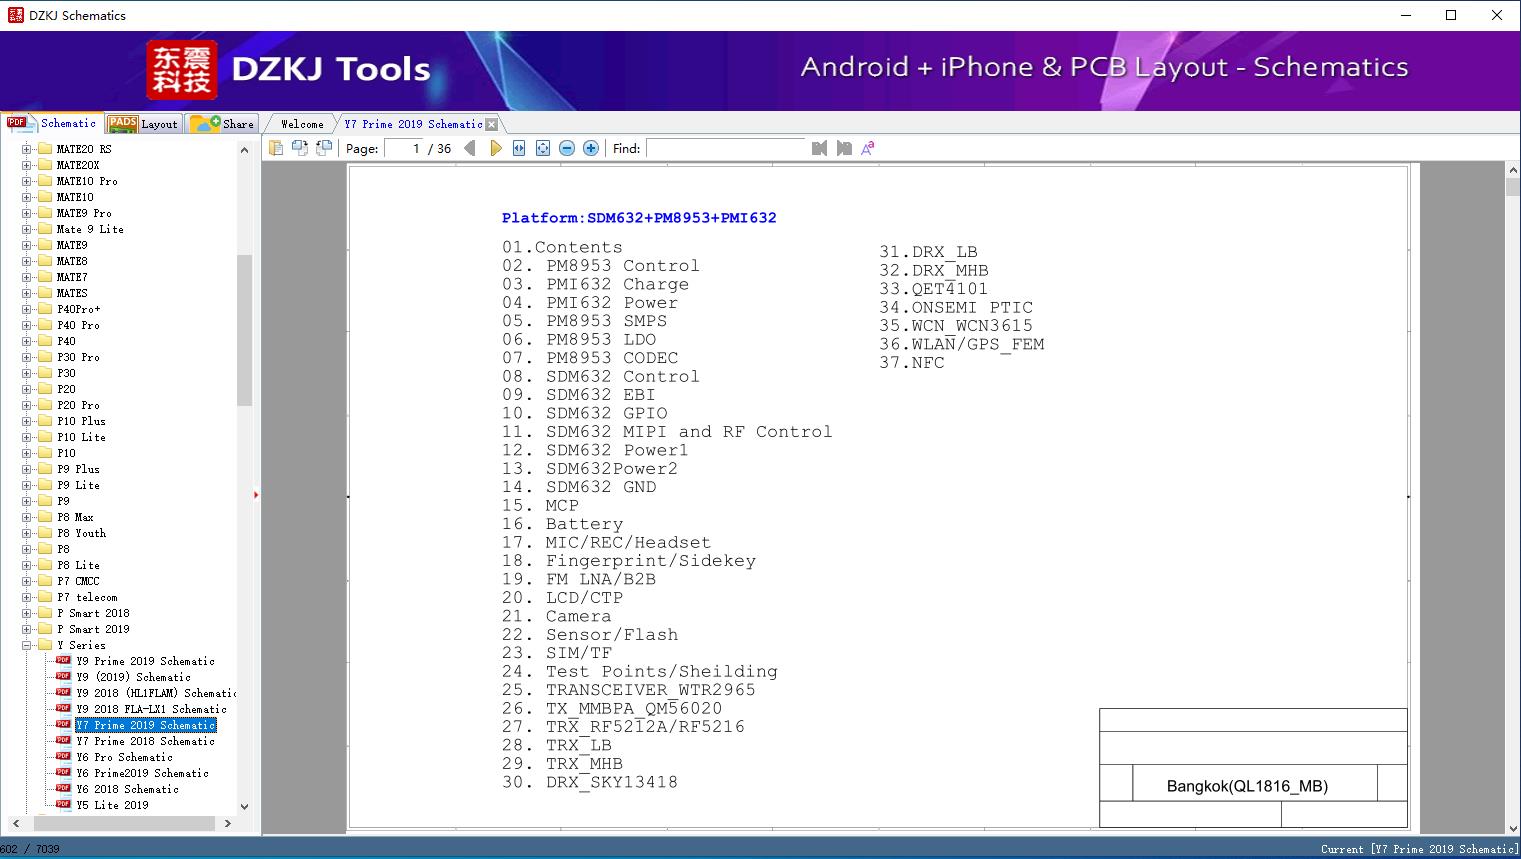Click the copy document icon in PDF toolbar

point(276,148)
